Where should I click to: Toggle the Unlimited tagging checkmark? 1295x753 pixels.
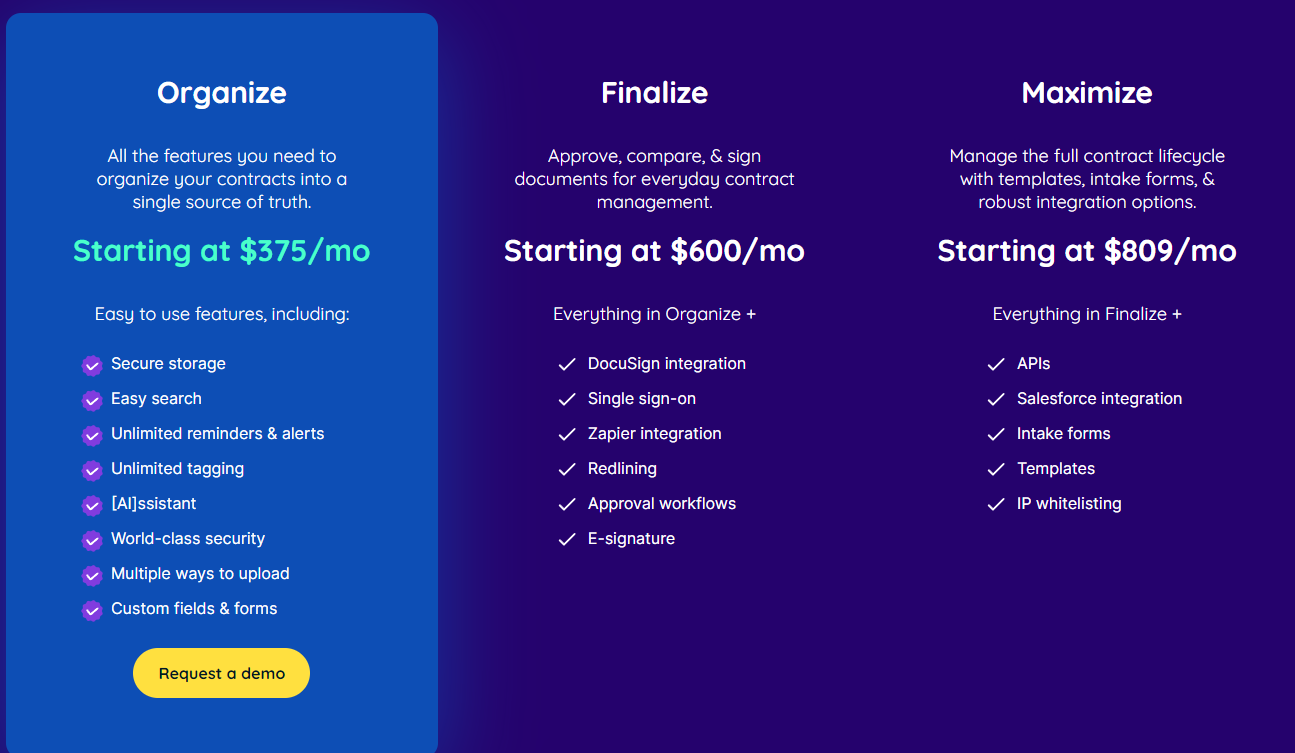(x=91, y=470)
